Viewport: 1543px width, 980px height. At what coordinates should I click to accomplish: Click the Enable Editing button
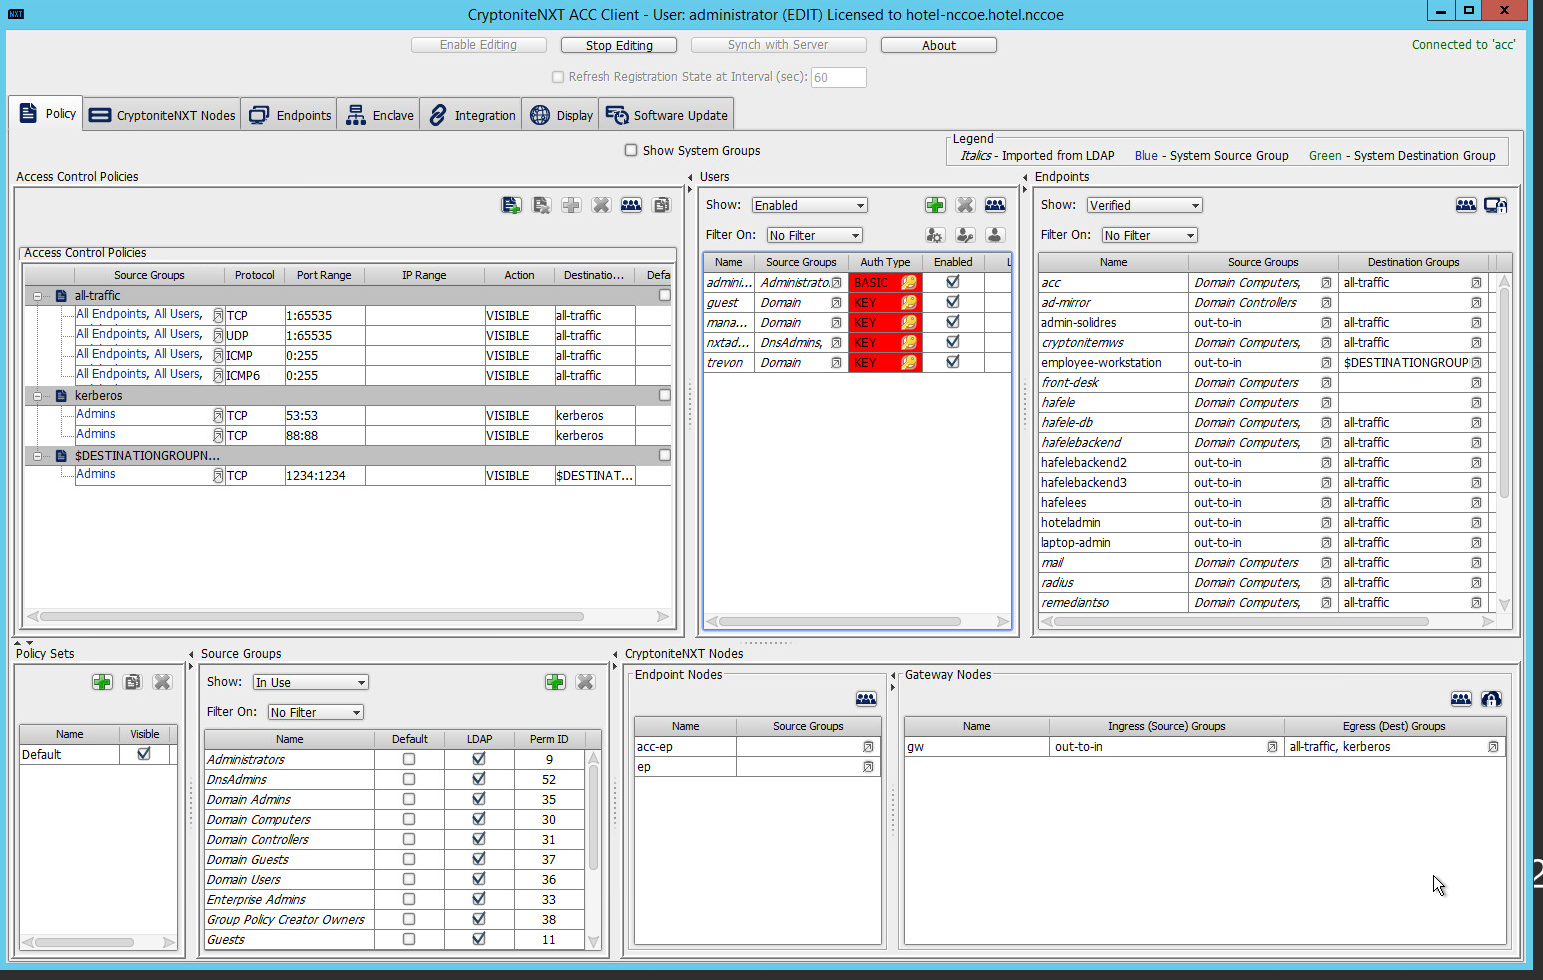478,45
